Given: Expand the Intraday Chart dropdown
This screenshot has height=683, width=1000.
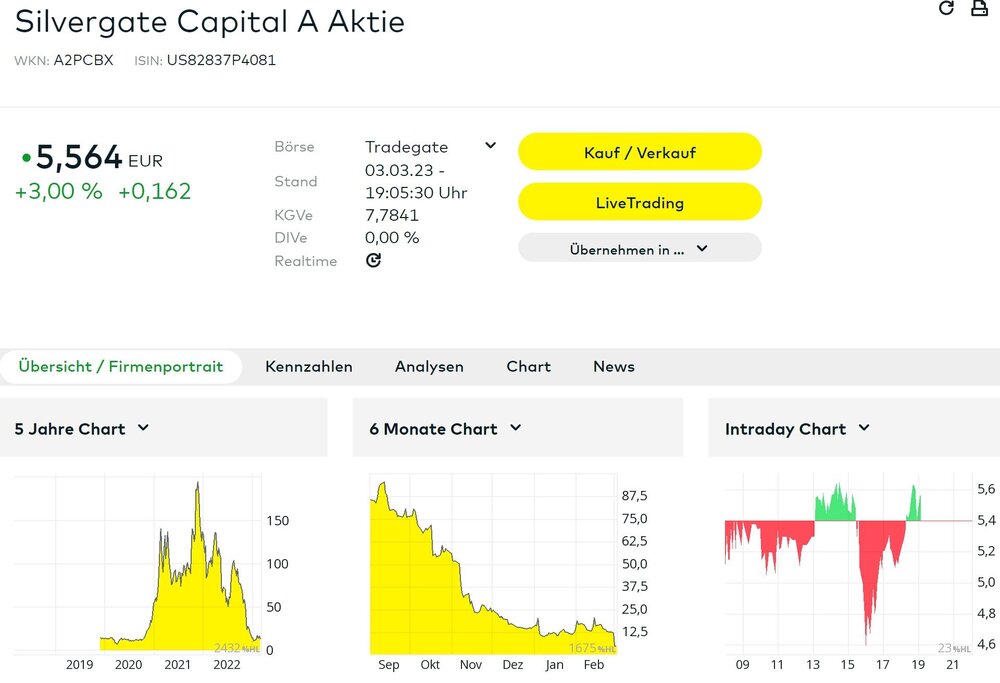Looking at the screenshot, I should [864, 428].
